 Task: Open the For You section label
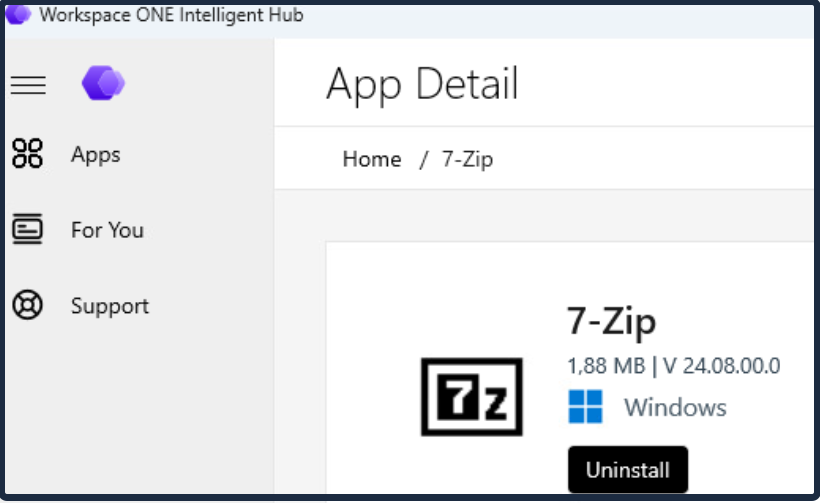pos(107,230)
